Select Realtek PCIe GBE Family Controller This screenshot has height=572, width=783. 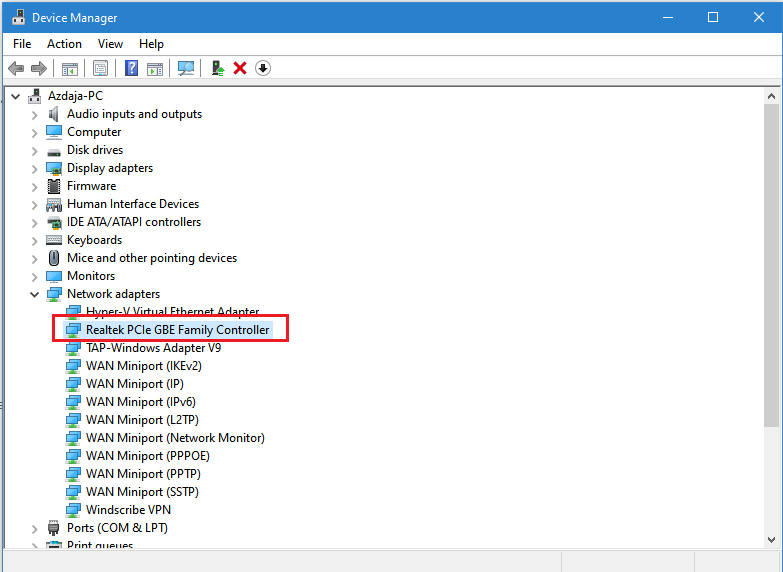pyautogui.click(x=177, y=330)
